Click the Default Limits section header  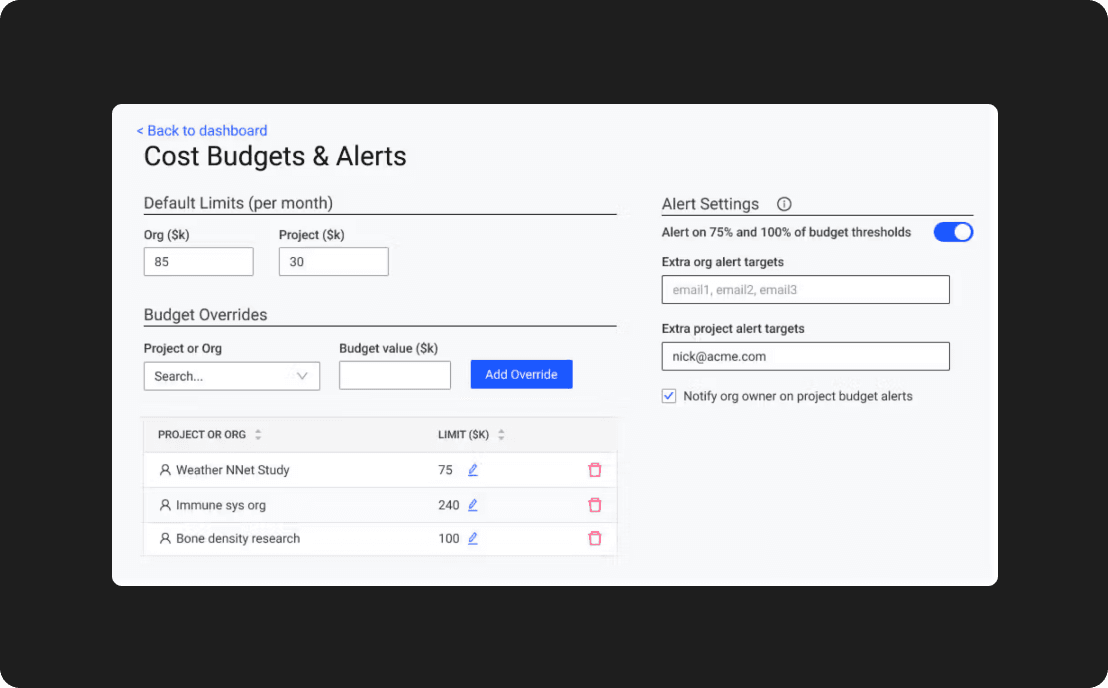pyautogui.click(x=236, y=202)
